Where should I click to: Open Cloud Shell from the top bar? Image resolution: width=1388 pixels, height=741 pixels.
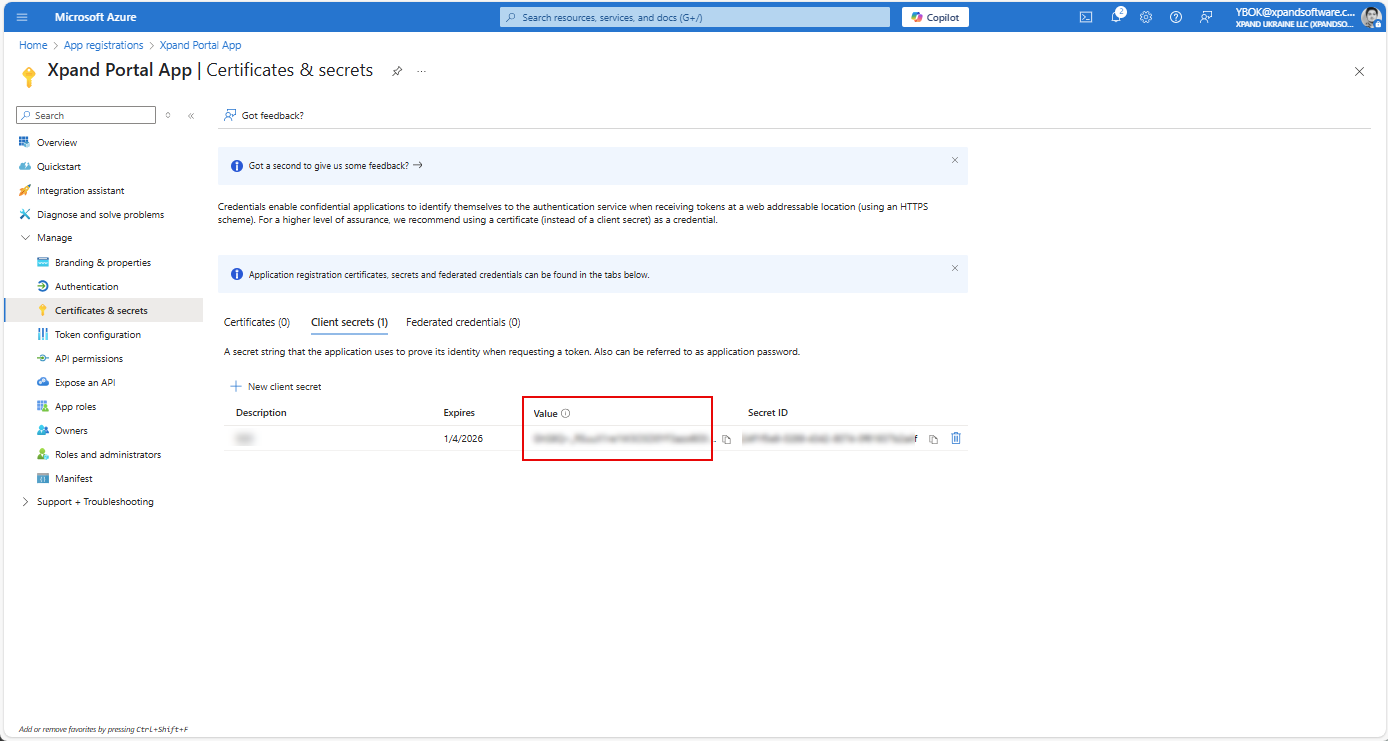pyautogui.click(x=1085, y=17)
